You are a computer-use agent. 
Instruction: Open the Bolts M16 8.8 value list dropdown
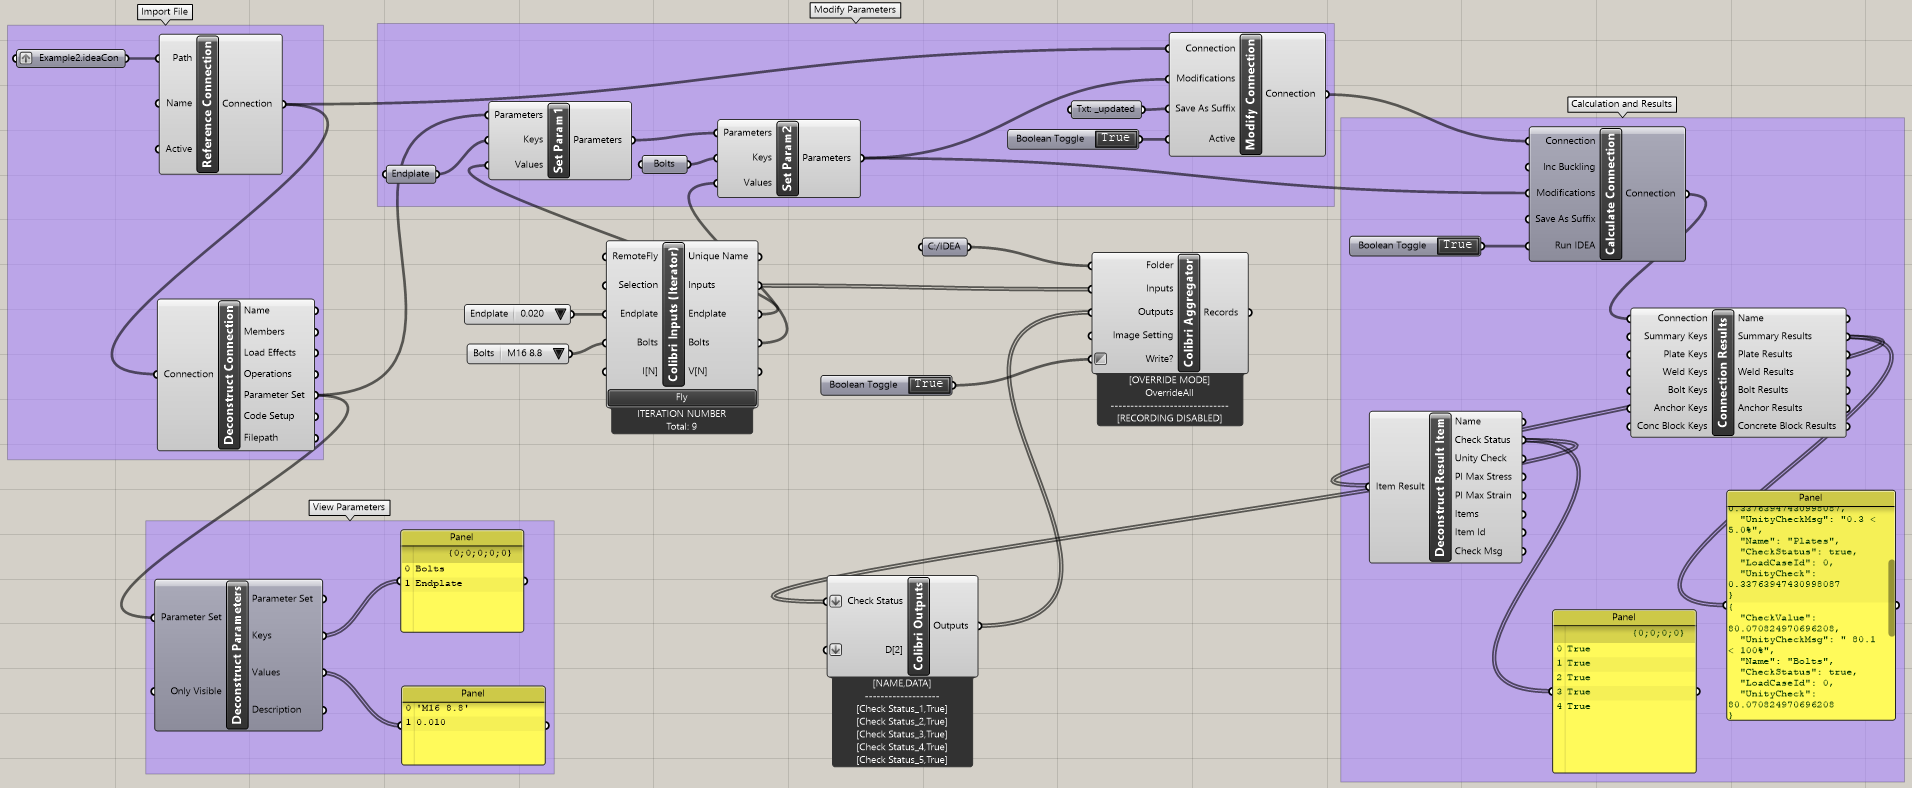tap(559, 353)
